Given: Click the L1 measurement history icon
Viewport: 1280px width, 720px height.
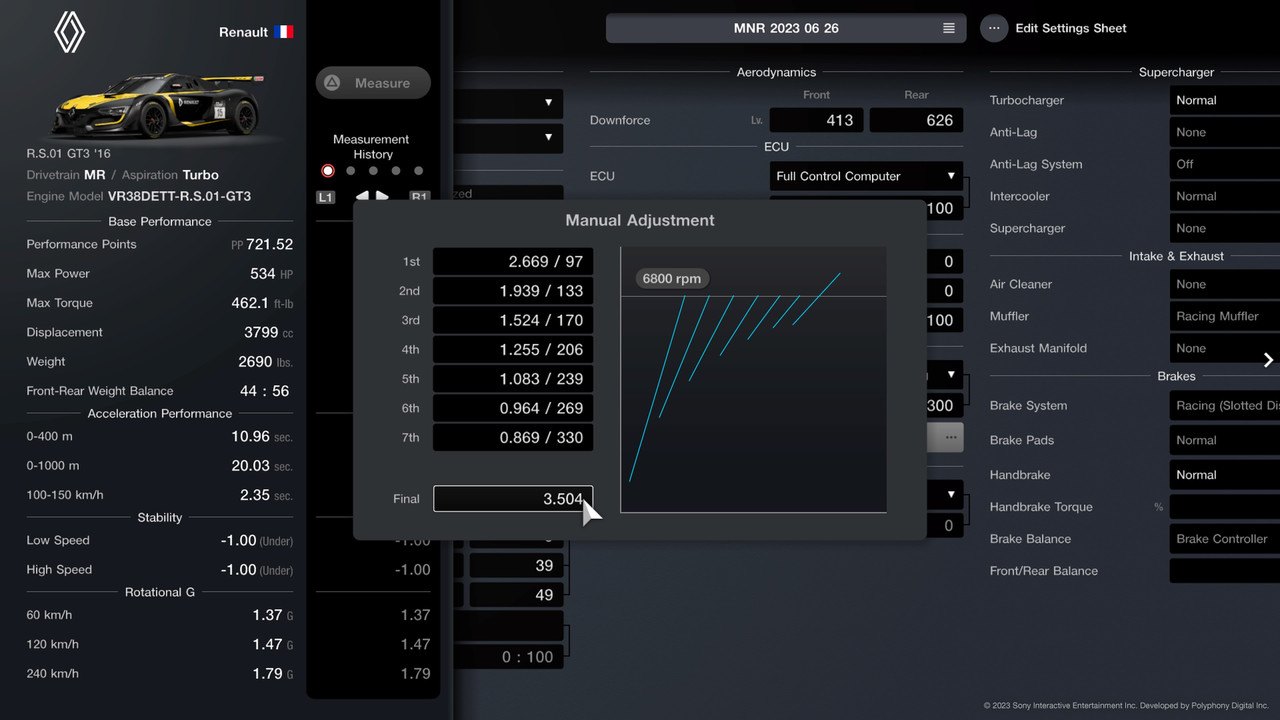Looking at the screenshot, I should pos(326,197).
